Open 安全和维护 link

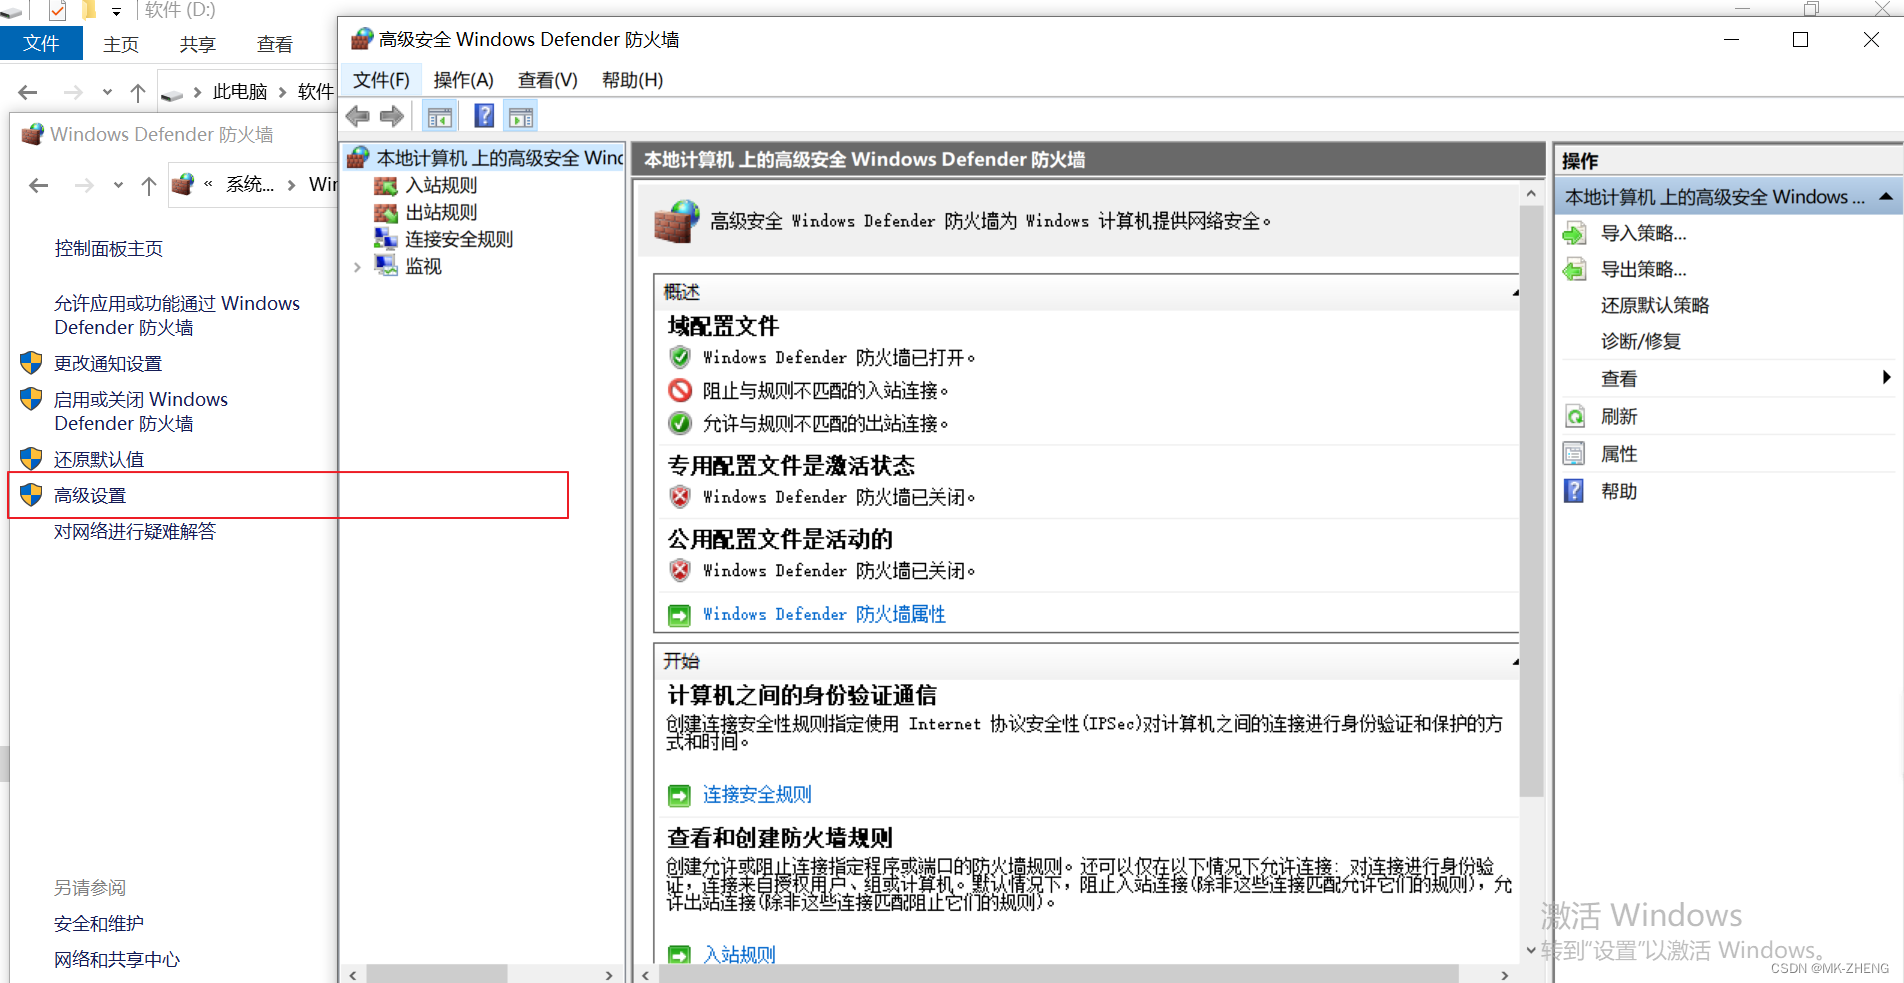99,923
